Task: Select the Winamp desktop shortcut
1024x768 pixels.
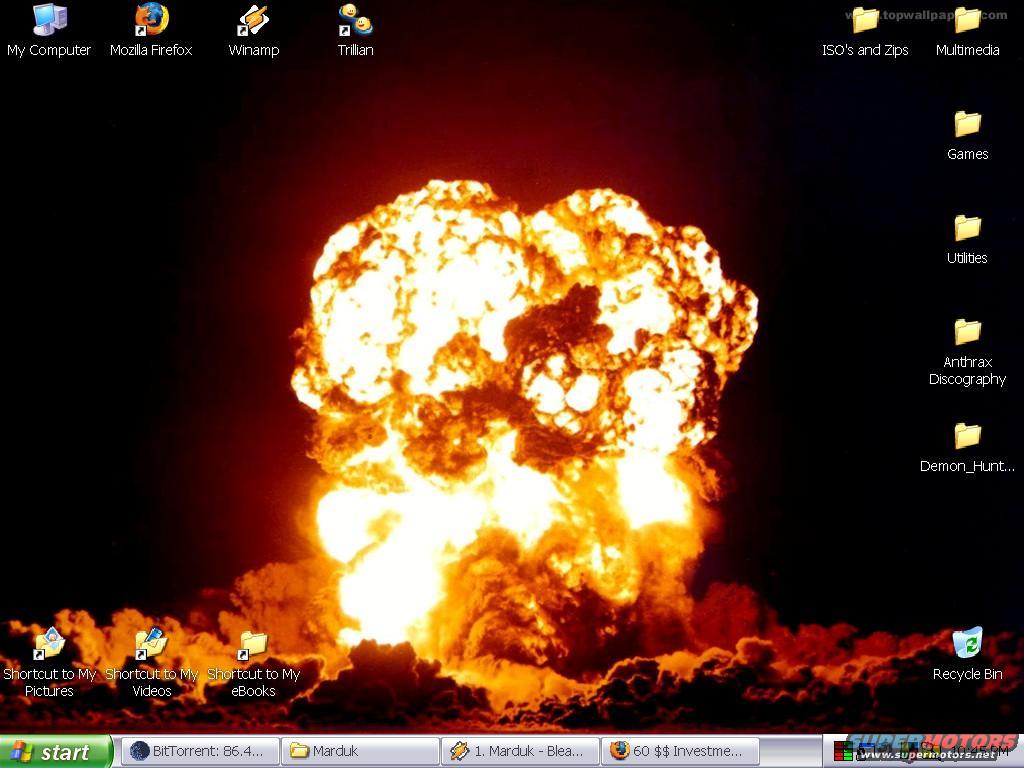Action: coord(253,20)
